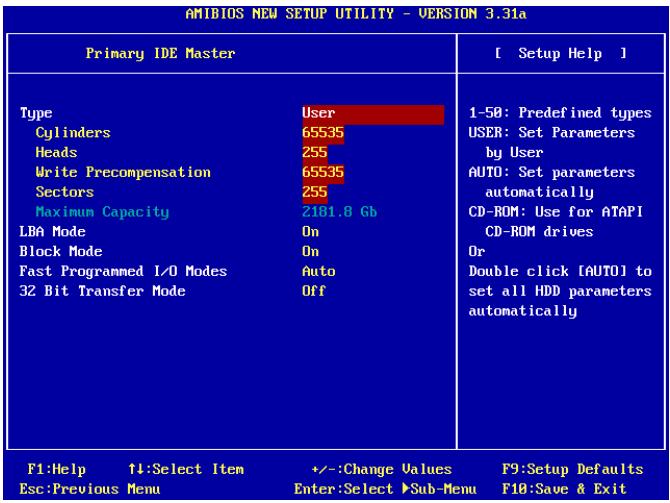Click the Type label
670x503 pixels.
(x=36, y=114)
